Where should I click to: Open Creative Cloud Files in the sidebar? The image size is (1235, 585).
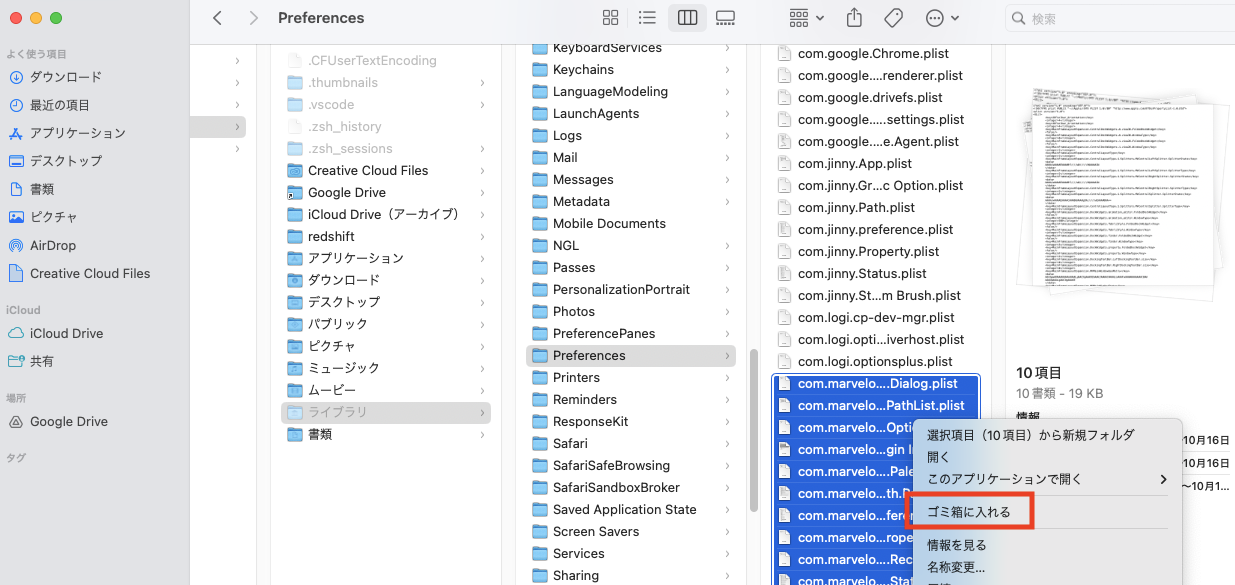pyautogui.click(x=90, y=273)
